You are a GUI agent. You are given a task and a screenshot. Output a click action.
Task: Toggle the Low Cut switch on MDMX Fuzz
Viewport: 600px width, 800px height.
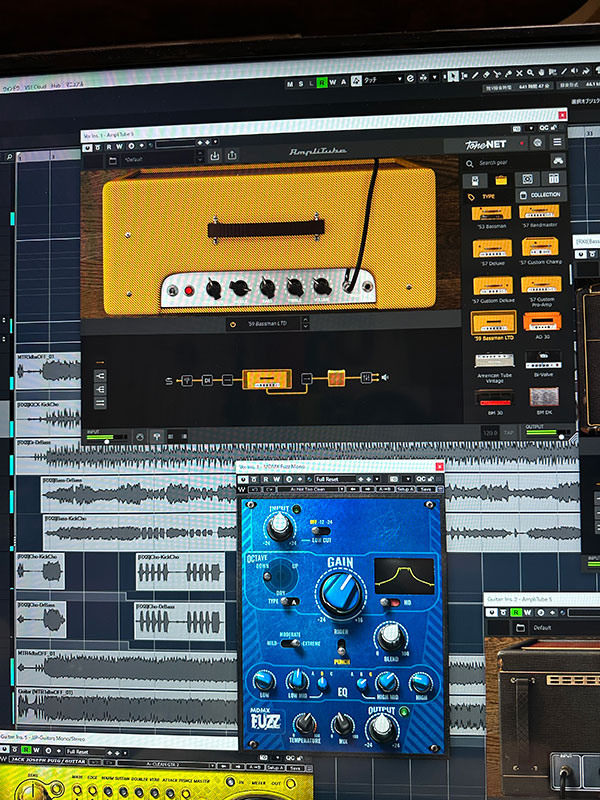pyautogui.click(x=320, y=531)
